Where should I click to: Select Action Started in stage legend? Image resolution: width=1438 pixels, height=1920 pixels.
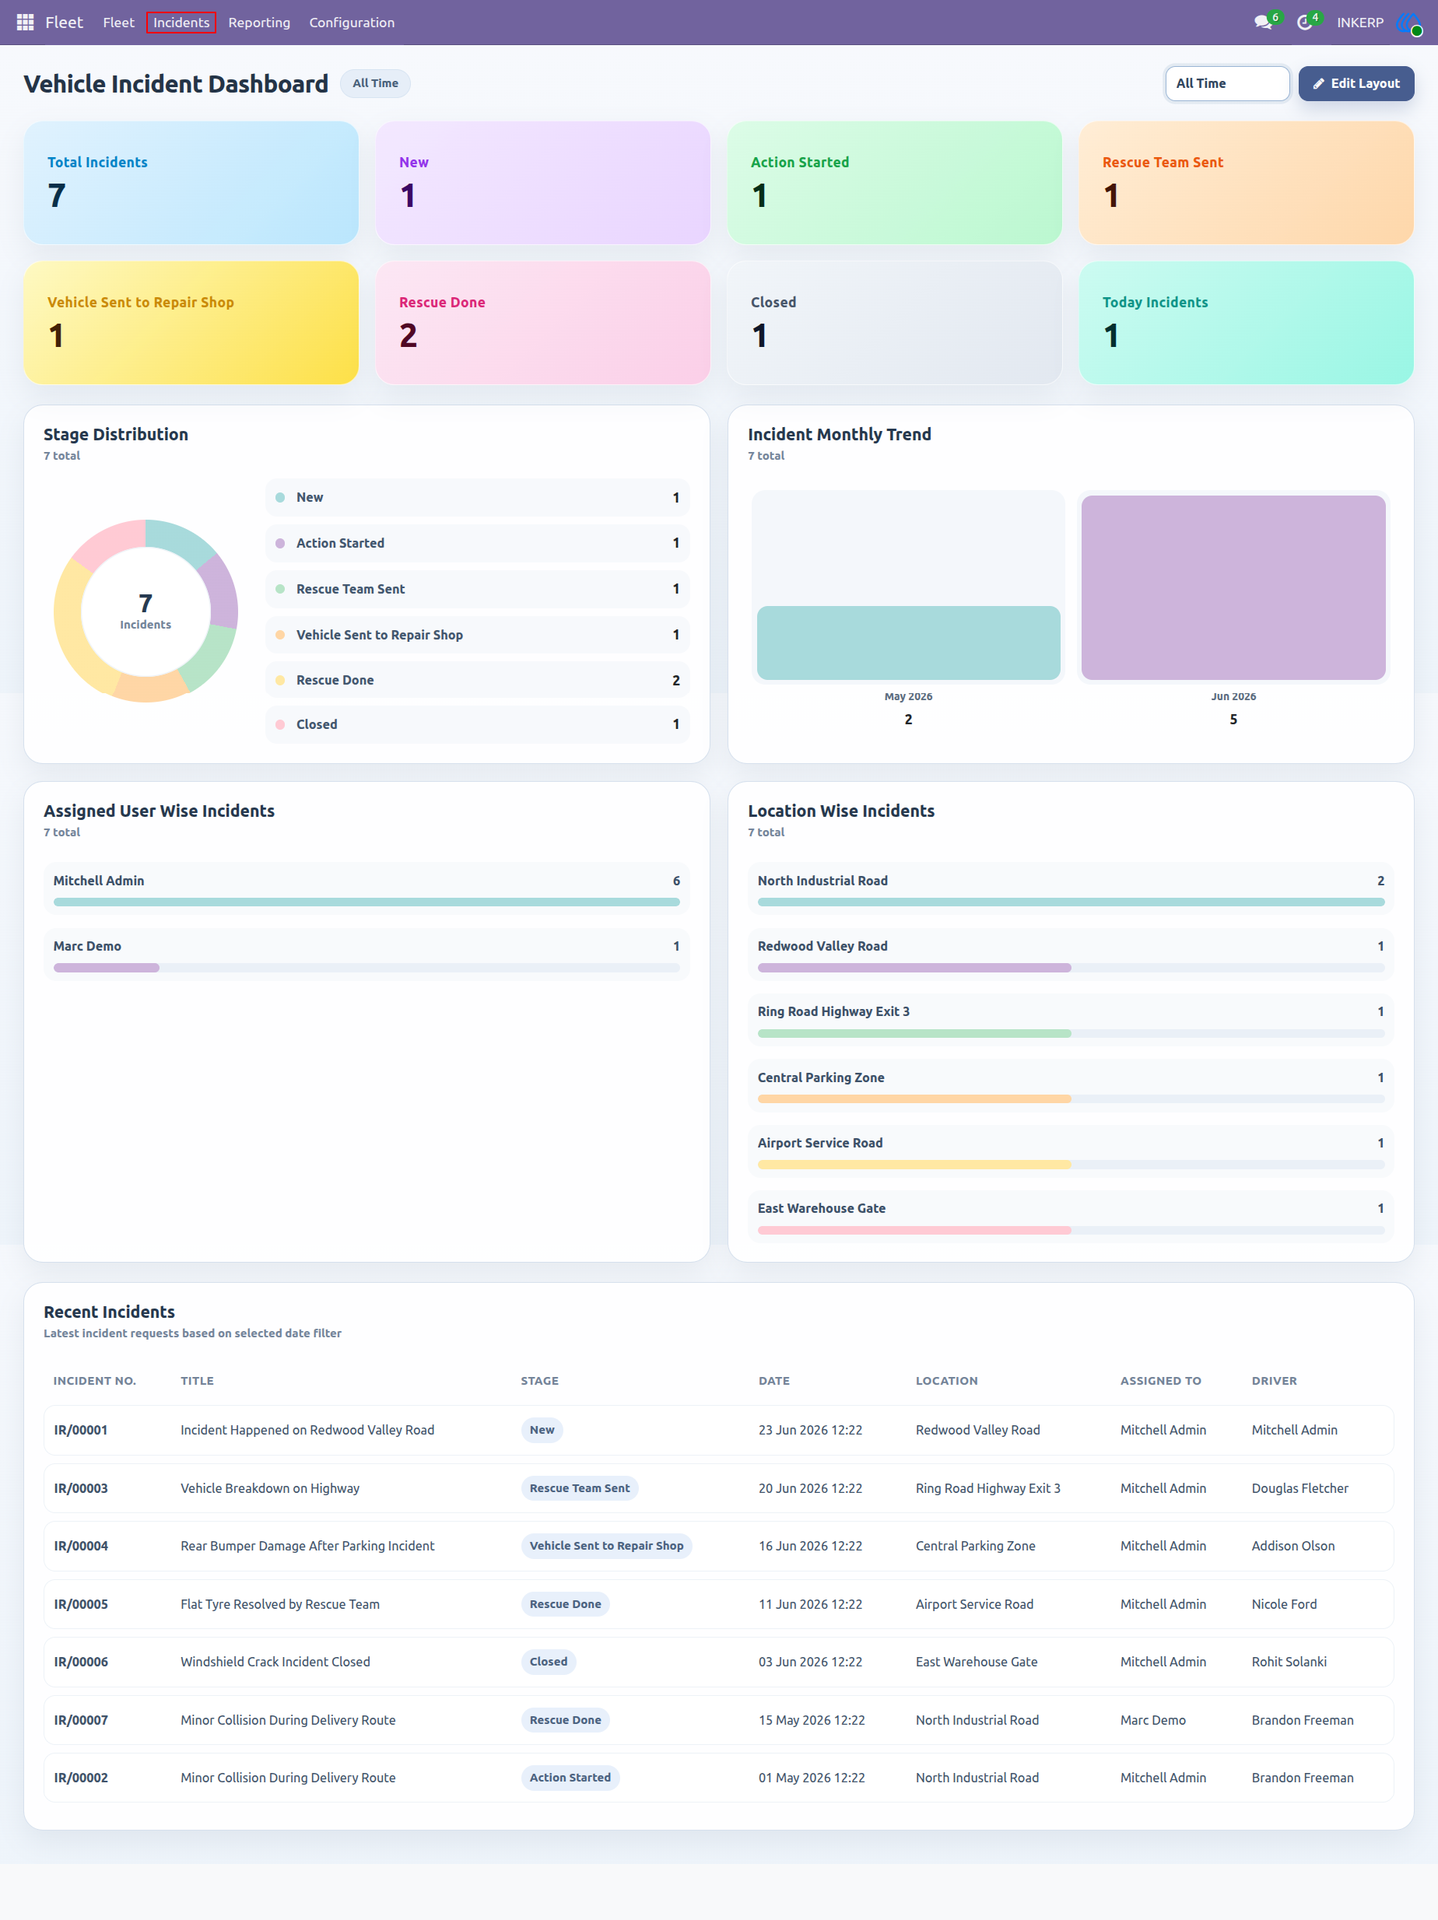(478, 543)
